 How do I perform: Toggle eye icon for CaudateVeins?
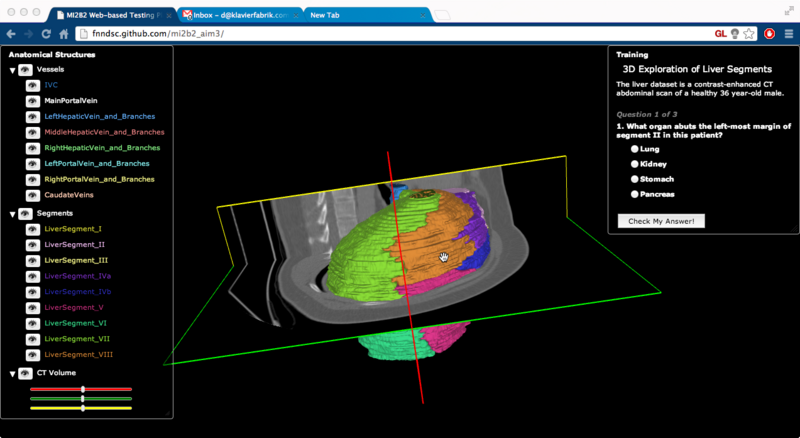click(x=33, y=195)
